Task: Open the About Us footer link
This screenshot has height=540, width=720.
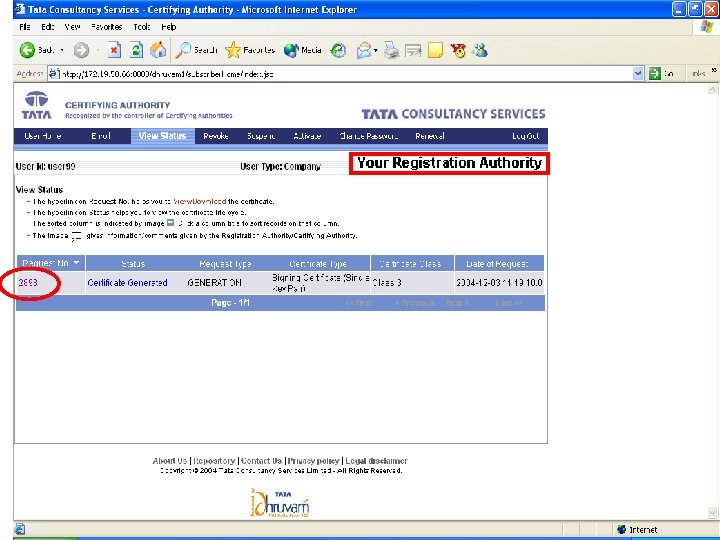Action: point(170,461)
